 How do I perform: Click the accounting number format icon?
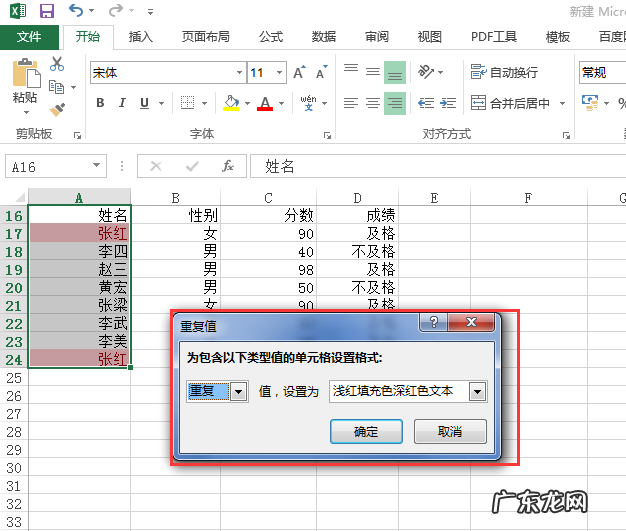point(590,103)
